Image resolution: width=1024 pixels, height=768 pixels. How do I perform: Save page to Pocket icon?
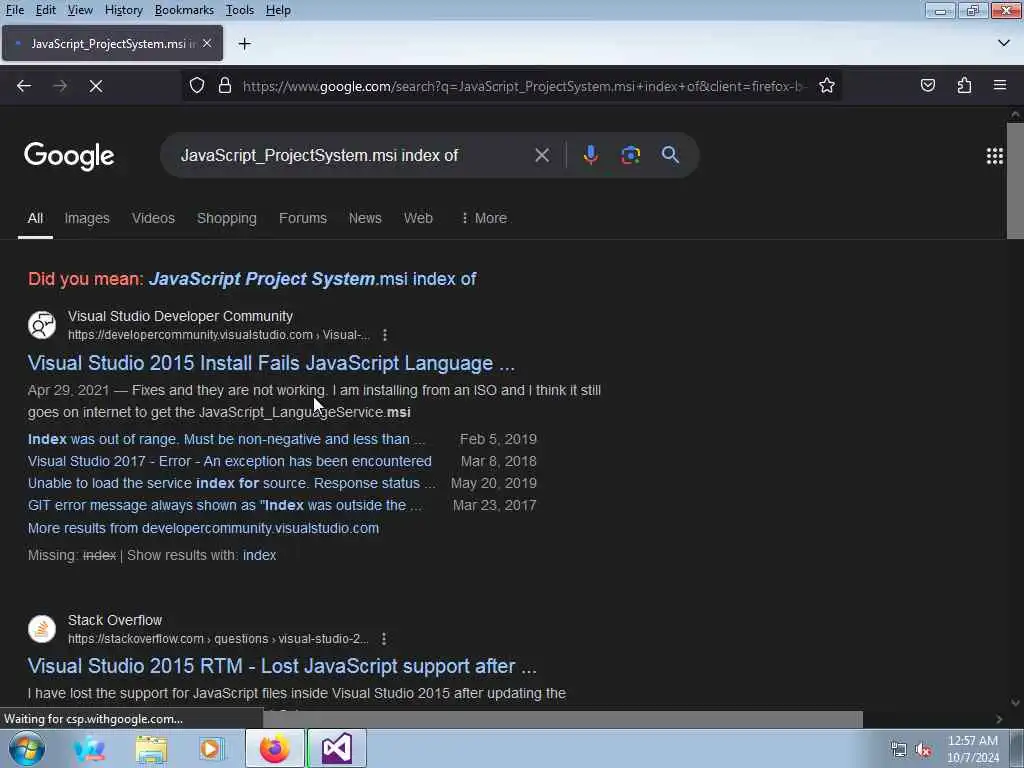(x=927, y=86)
